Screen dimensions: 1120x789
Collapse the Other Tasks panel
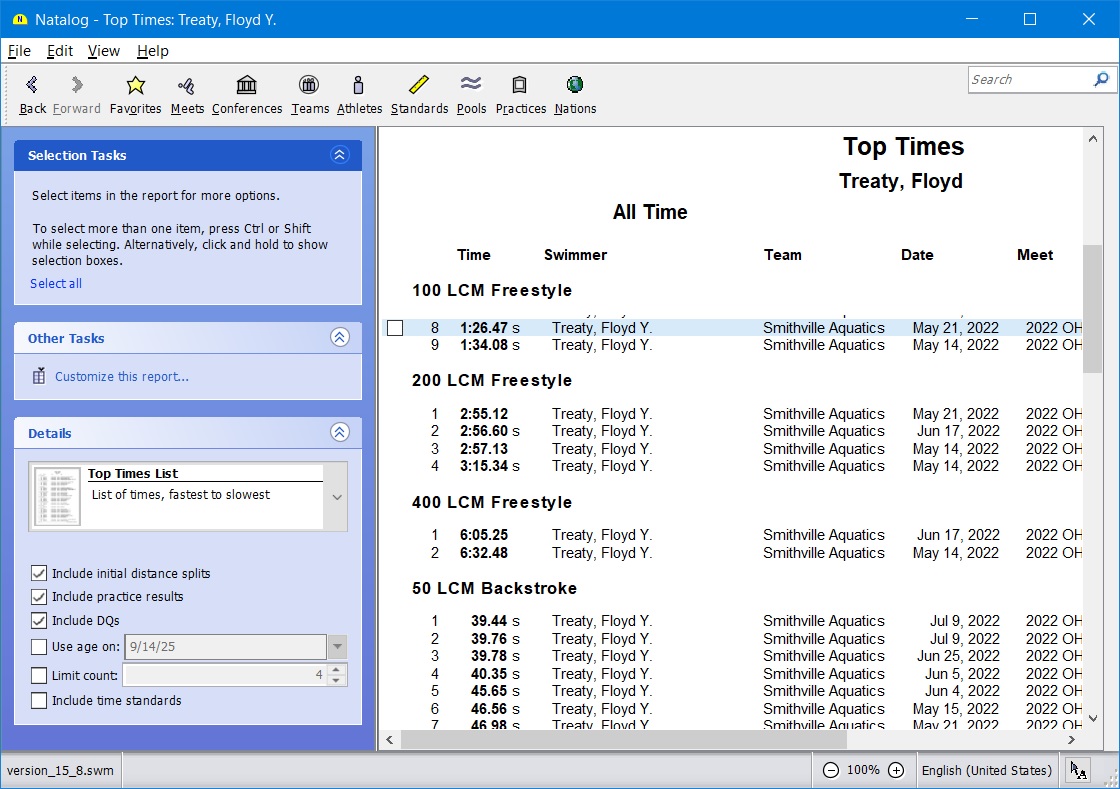coord(339,338)
